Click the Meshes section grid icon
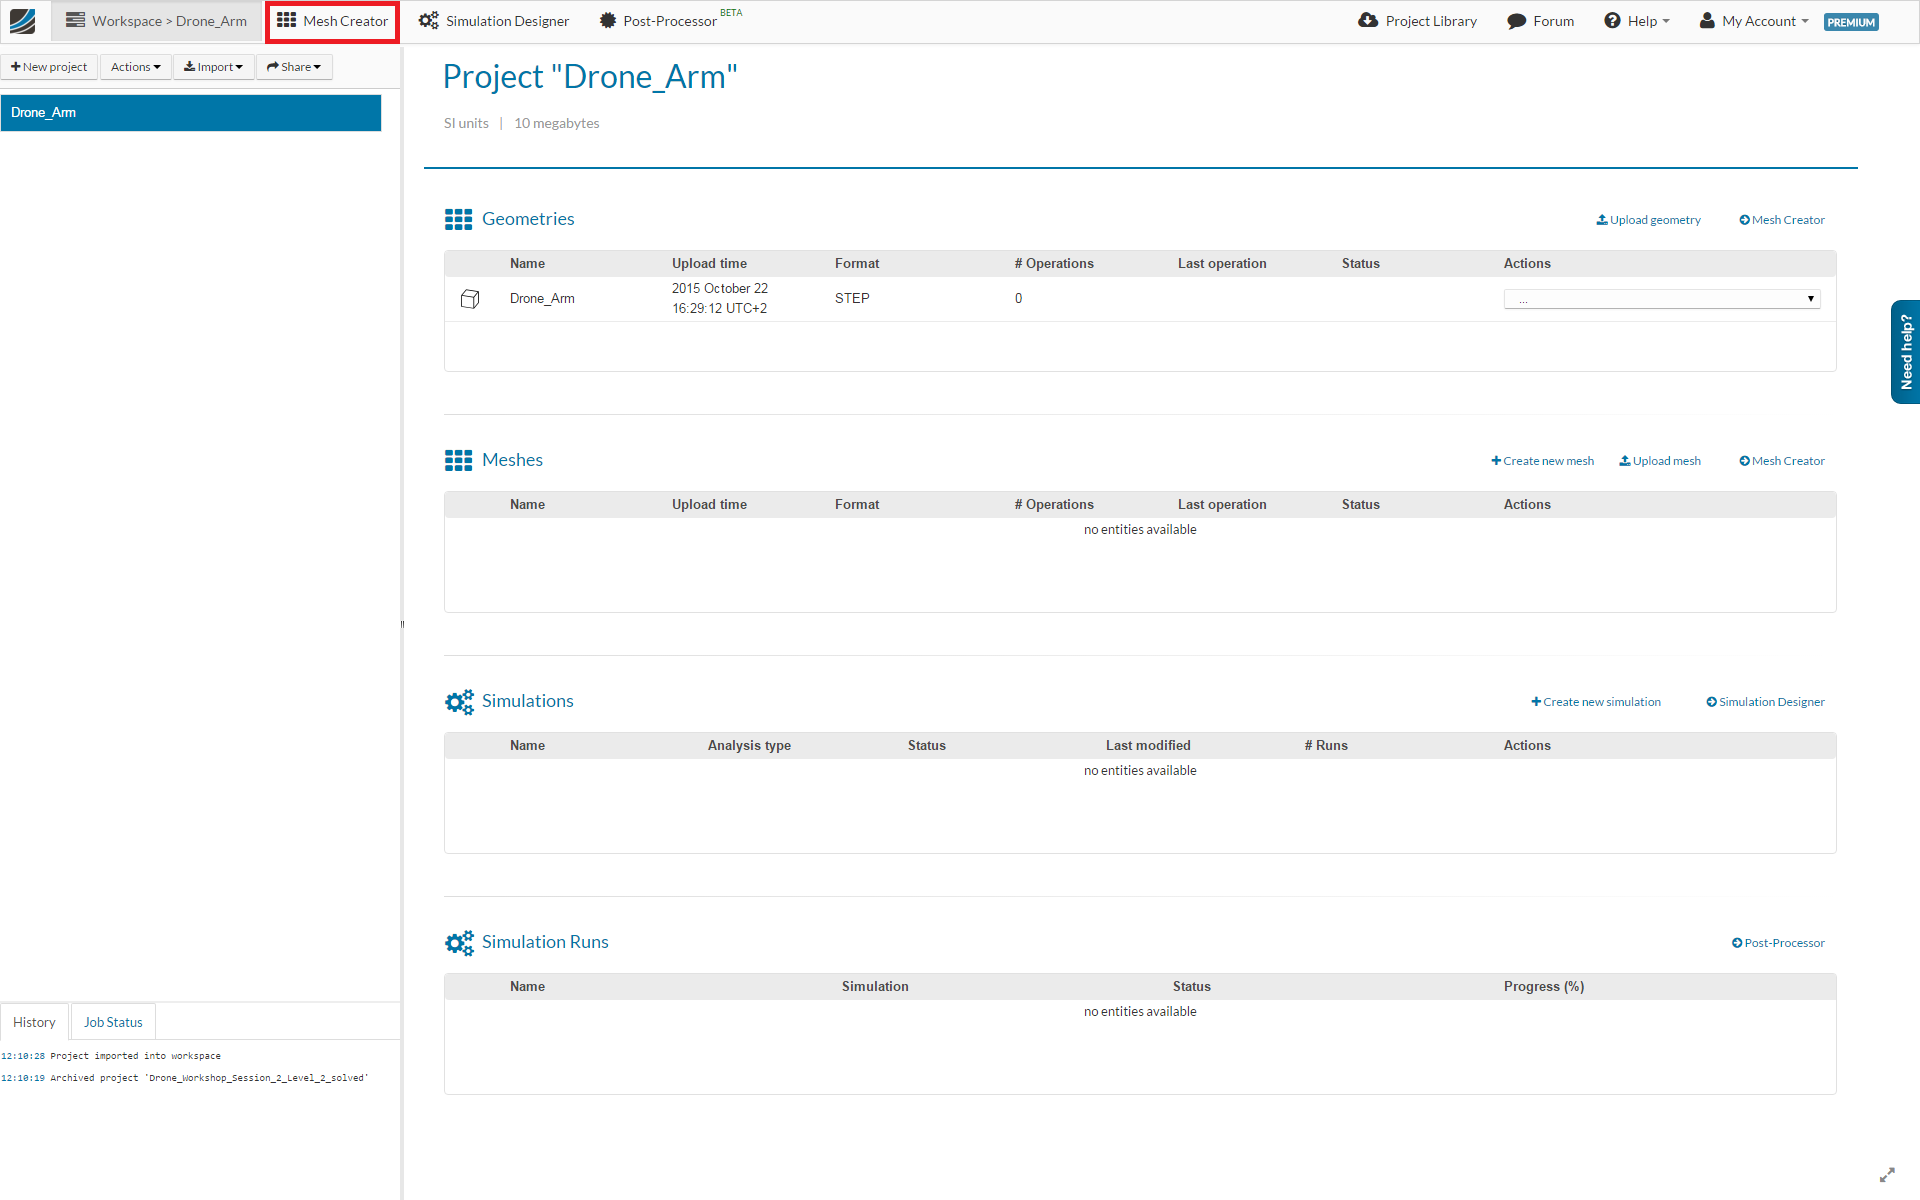The width and height of the screenshot is (1920, 1200). (458, 460)
